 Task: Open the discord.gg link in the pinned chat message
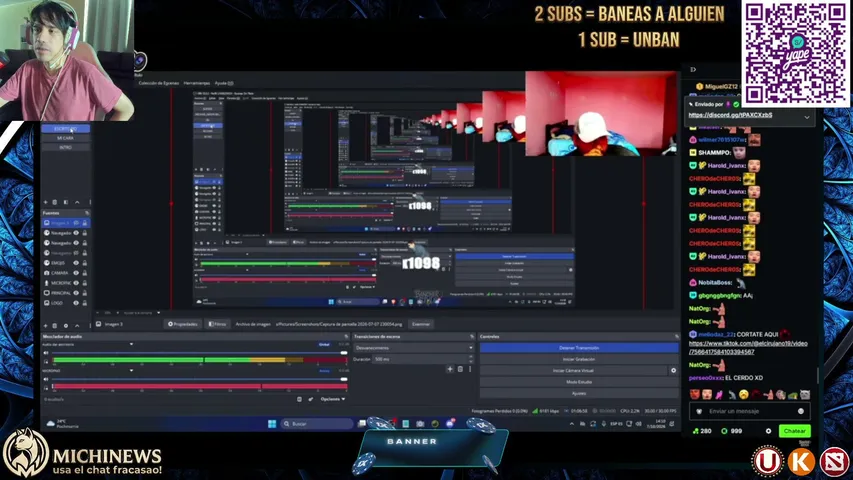730,115
